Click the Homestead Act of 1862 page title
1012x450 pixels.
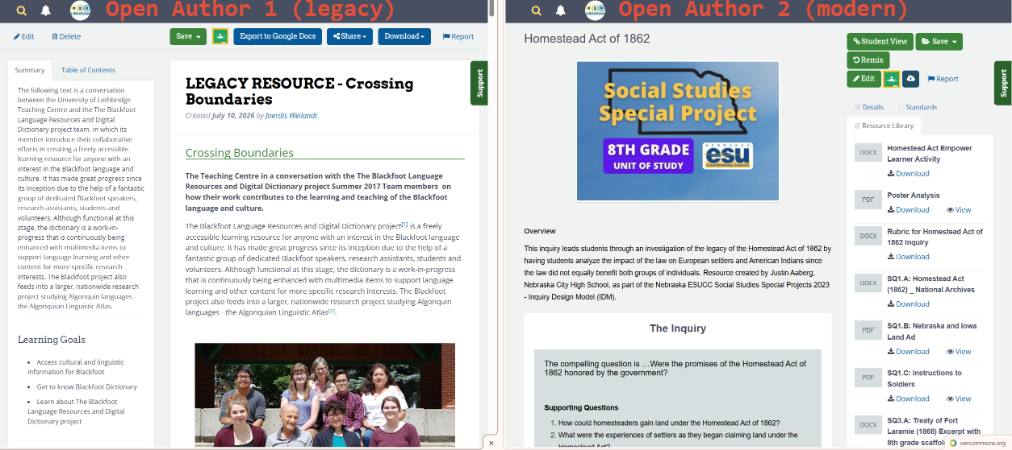[587, 39]
